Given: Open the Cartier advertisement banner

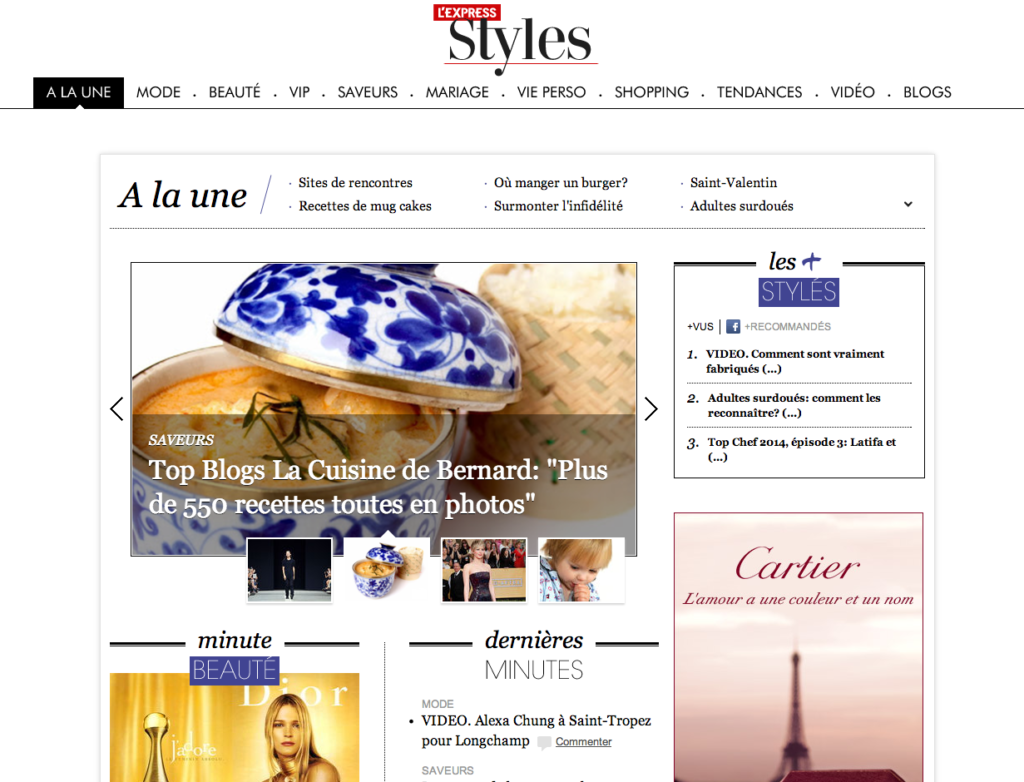Looking at the screenshot, I should [799, 647].
